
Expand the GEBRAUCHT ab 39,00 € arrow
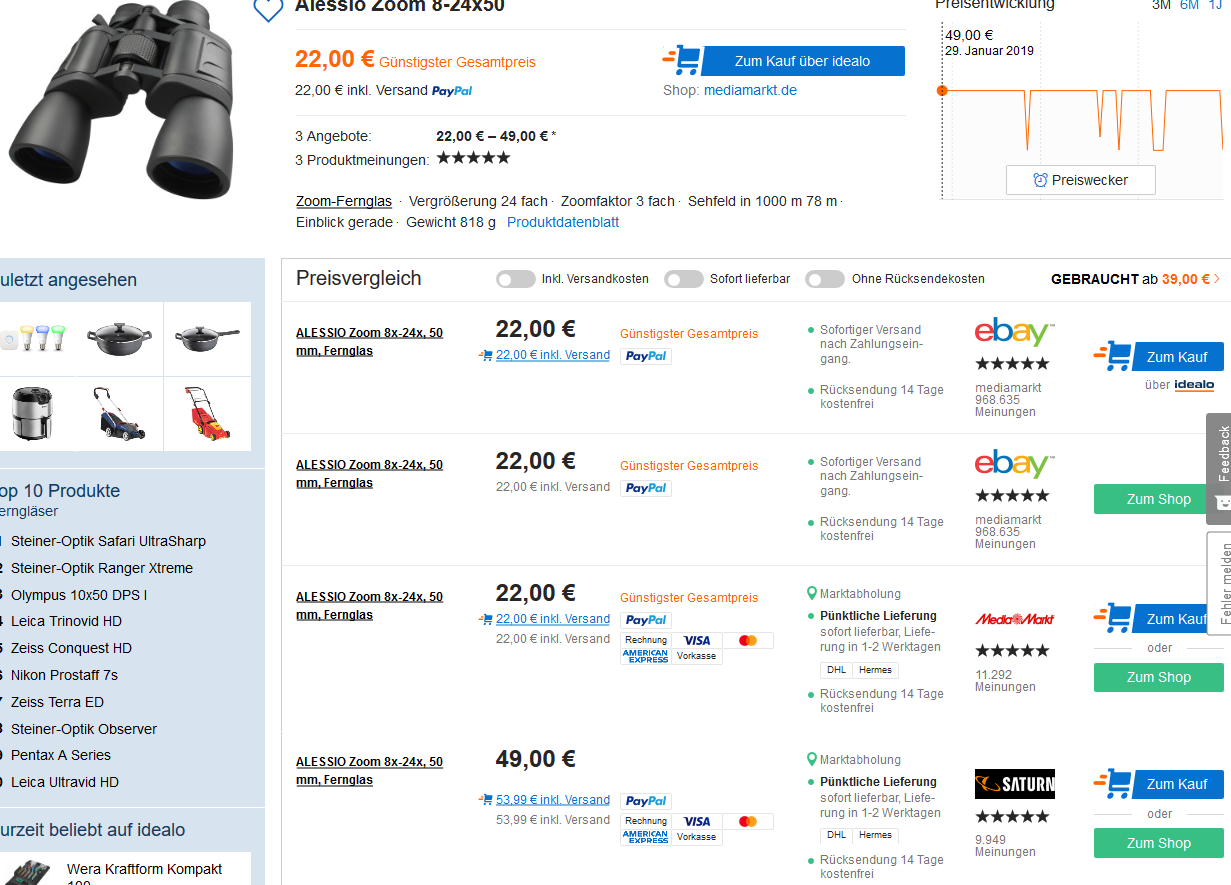(x=1216, y=279)
